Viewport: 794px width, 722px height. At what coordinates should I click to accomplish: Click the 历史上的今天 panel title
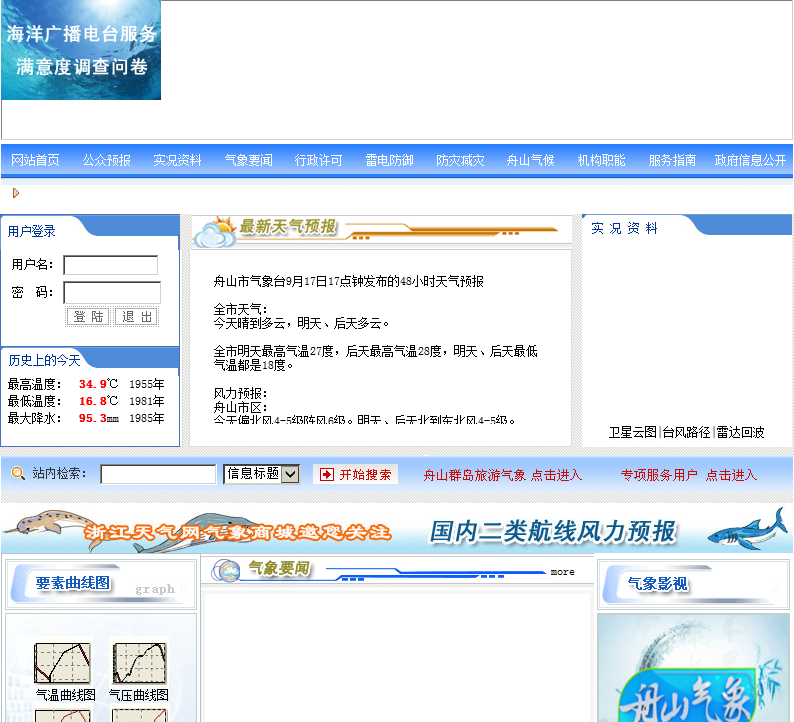click(44, 360)
